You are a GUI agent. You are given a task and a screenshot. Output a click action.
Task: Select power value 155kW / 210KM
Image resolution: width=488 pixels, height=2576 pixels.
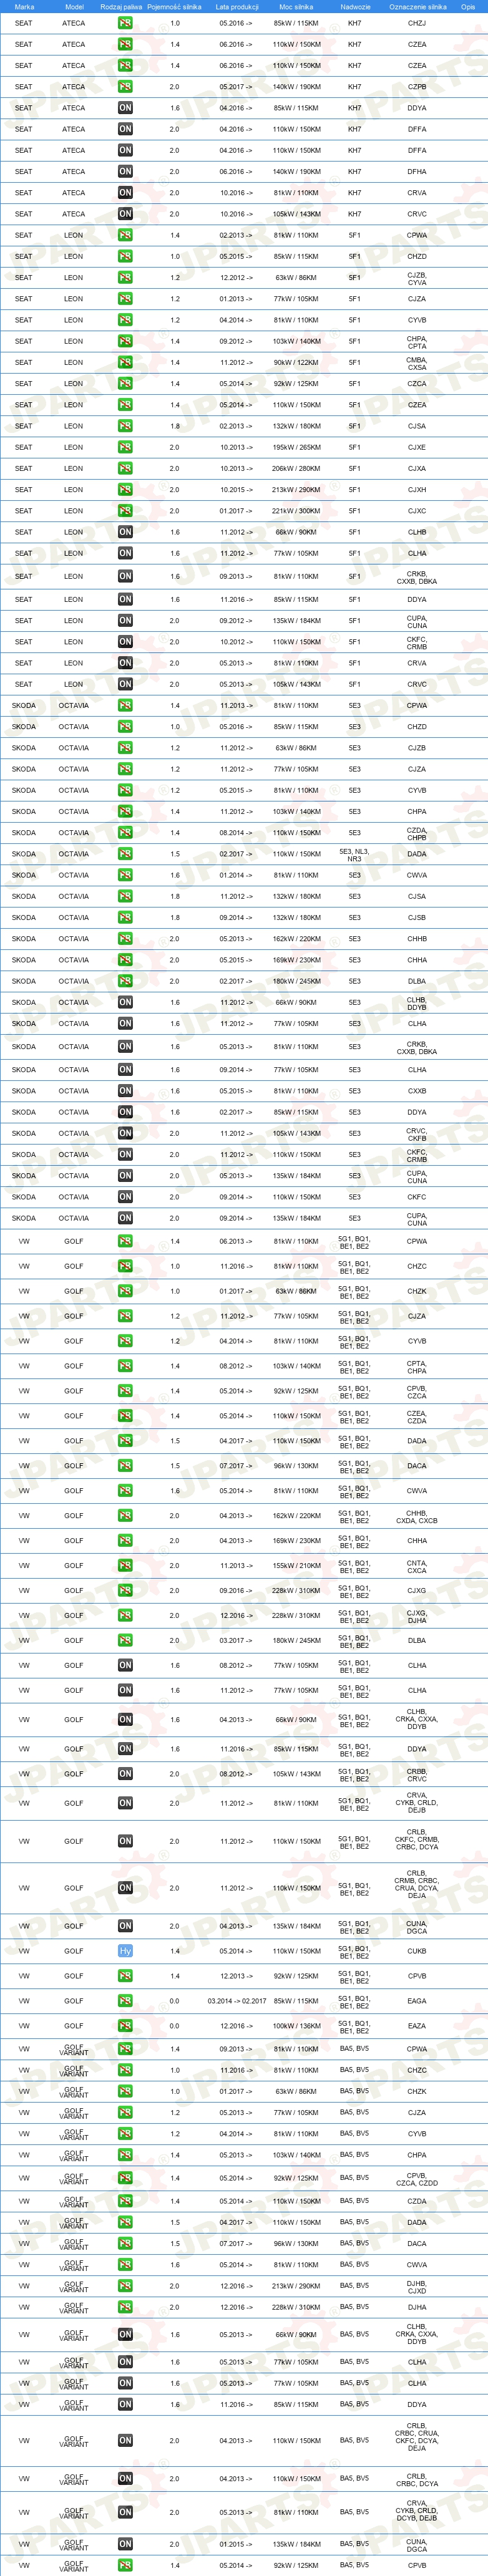click(296, 1566)
